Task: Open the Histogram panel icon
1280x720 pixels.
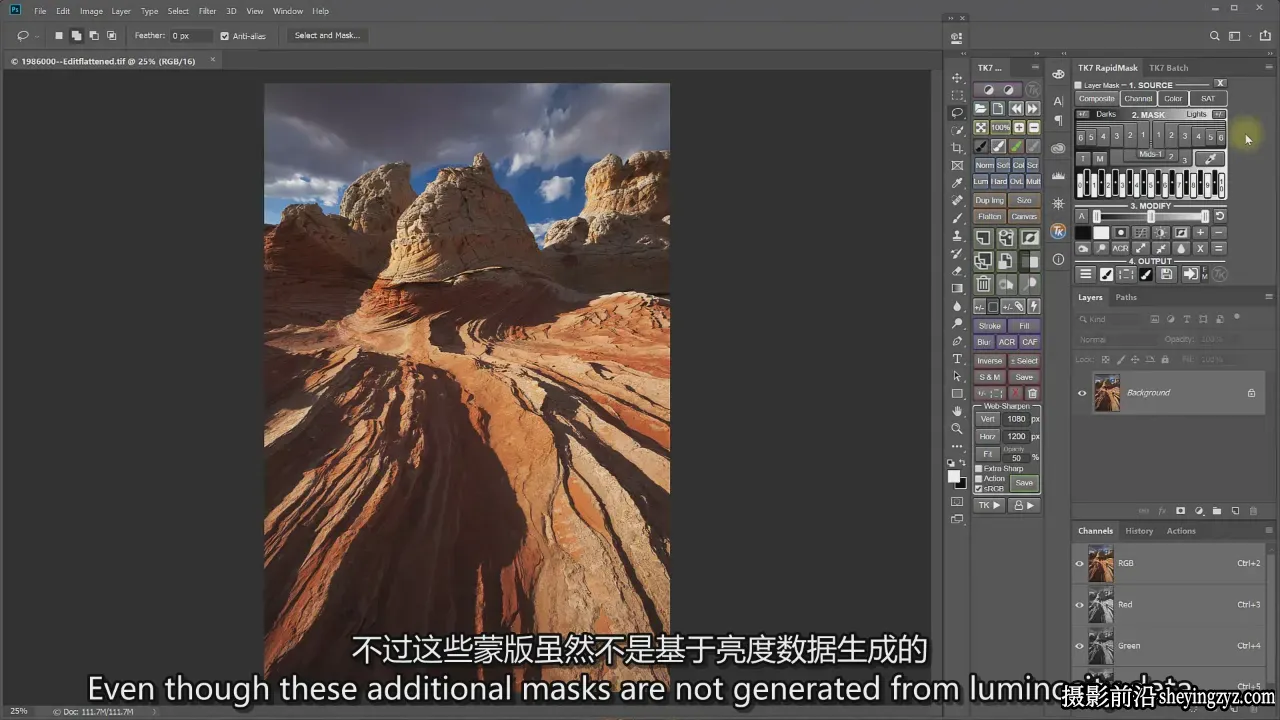Action: (1058, 176)
